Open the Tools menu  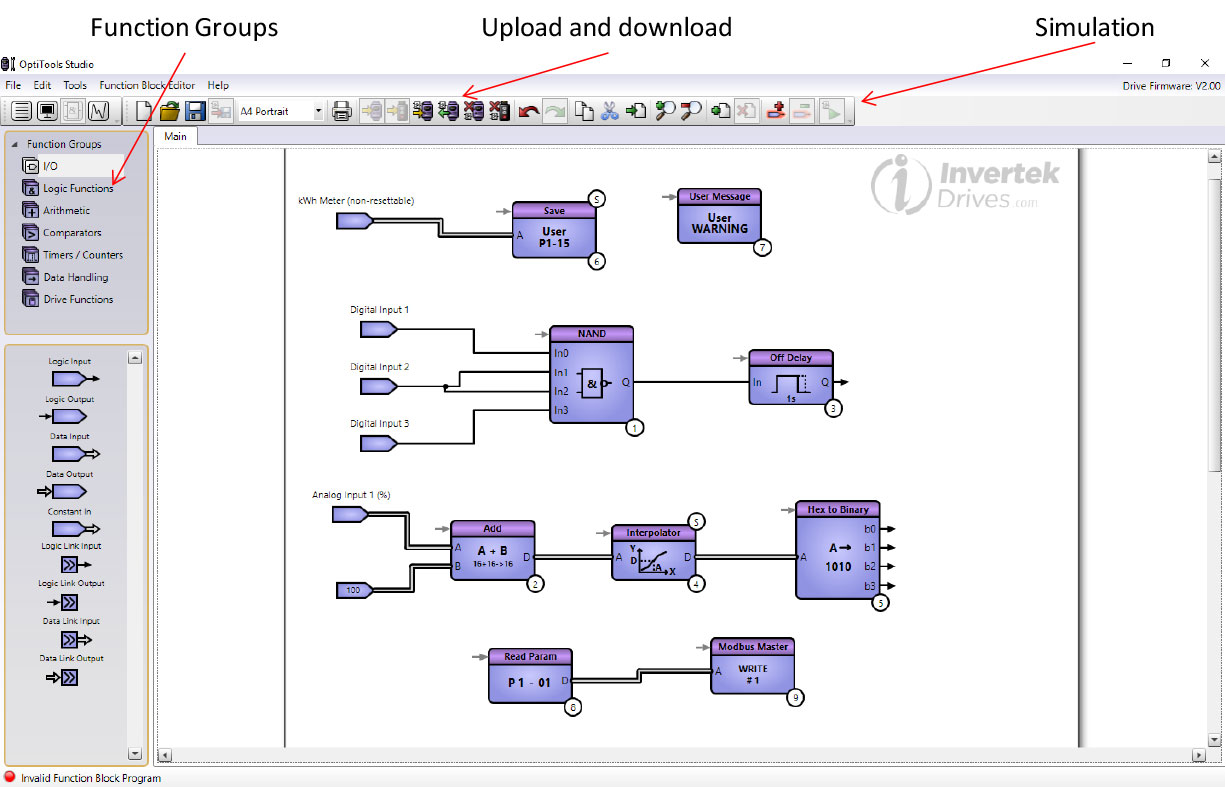75,86
